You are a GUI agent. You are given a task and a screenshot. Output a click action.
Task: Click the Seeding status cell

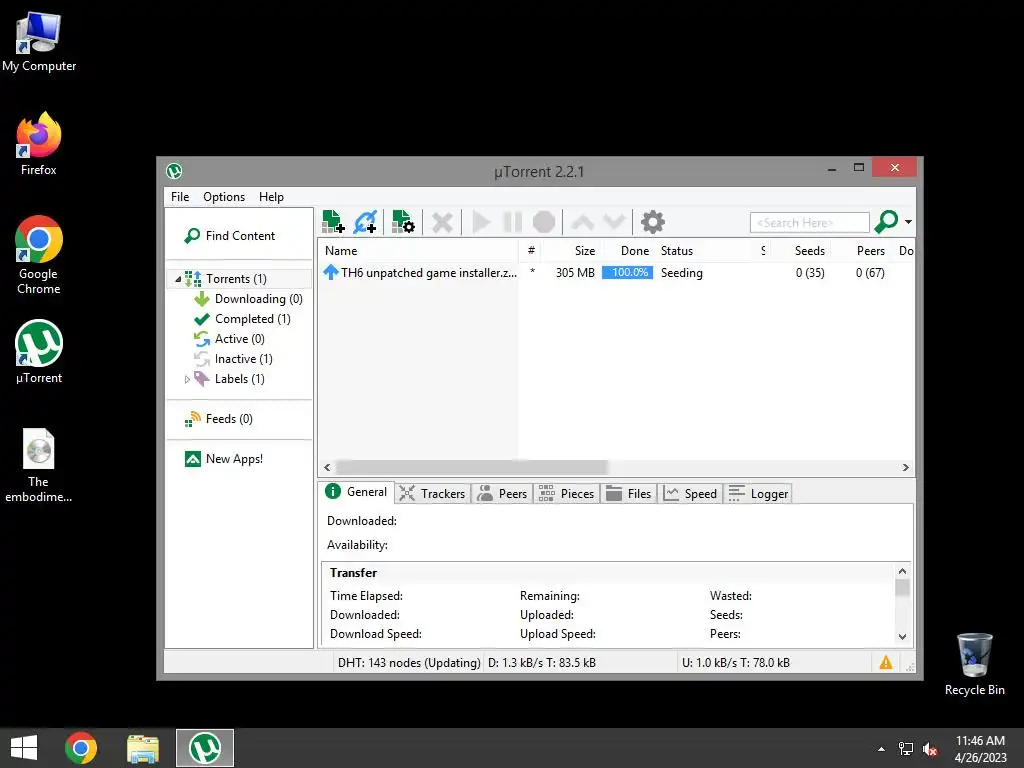(x=681, y=273)
